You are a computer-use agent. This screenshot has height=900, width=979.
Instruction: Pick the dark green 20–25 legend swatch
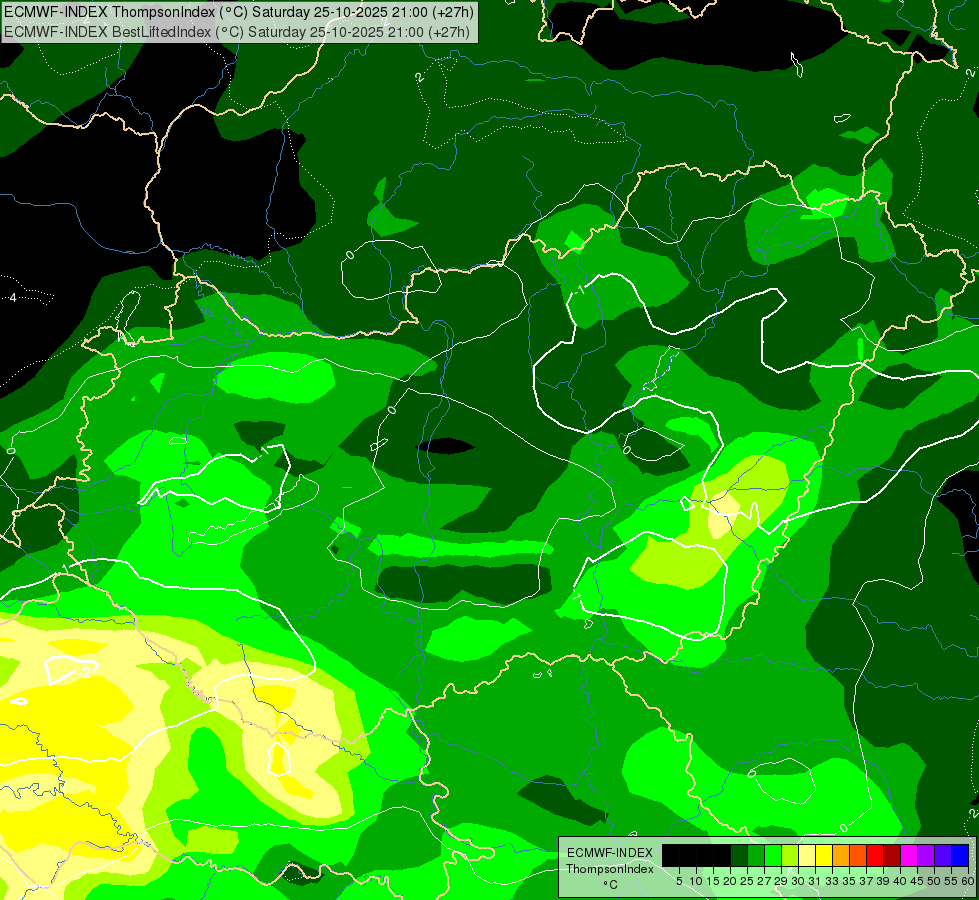click(739, 855)
